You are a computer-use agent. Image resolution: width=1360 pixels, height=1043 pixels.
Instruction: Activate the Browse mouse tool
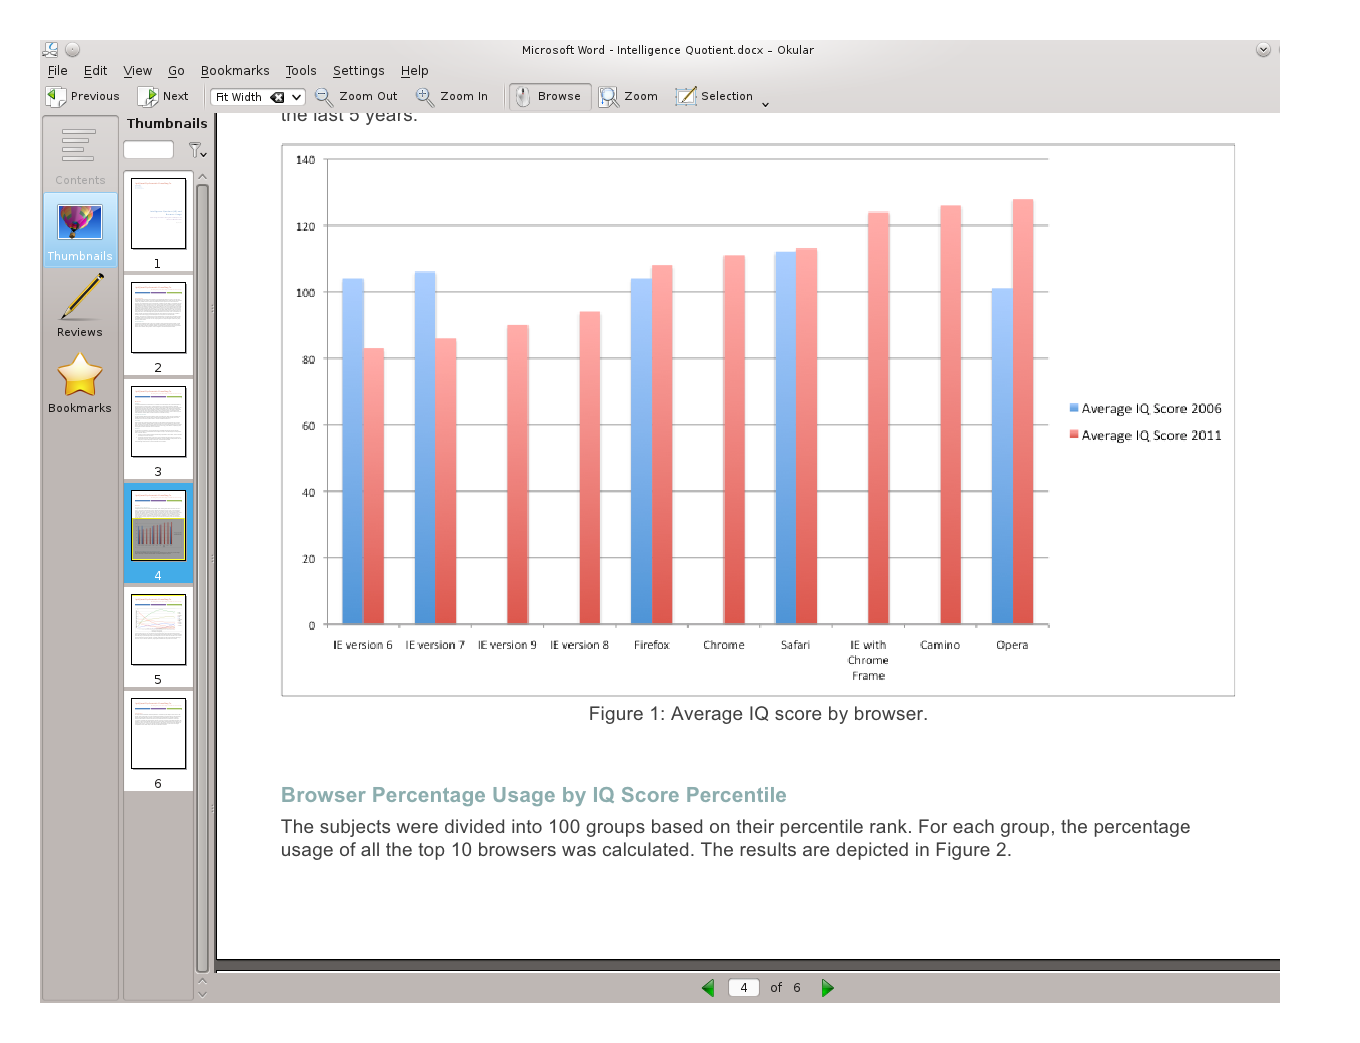549,96
